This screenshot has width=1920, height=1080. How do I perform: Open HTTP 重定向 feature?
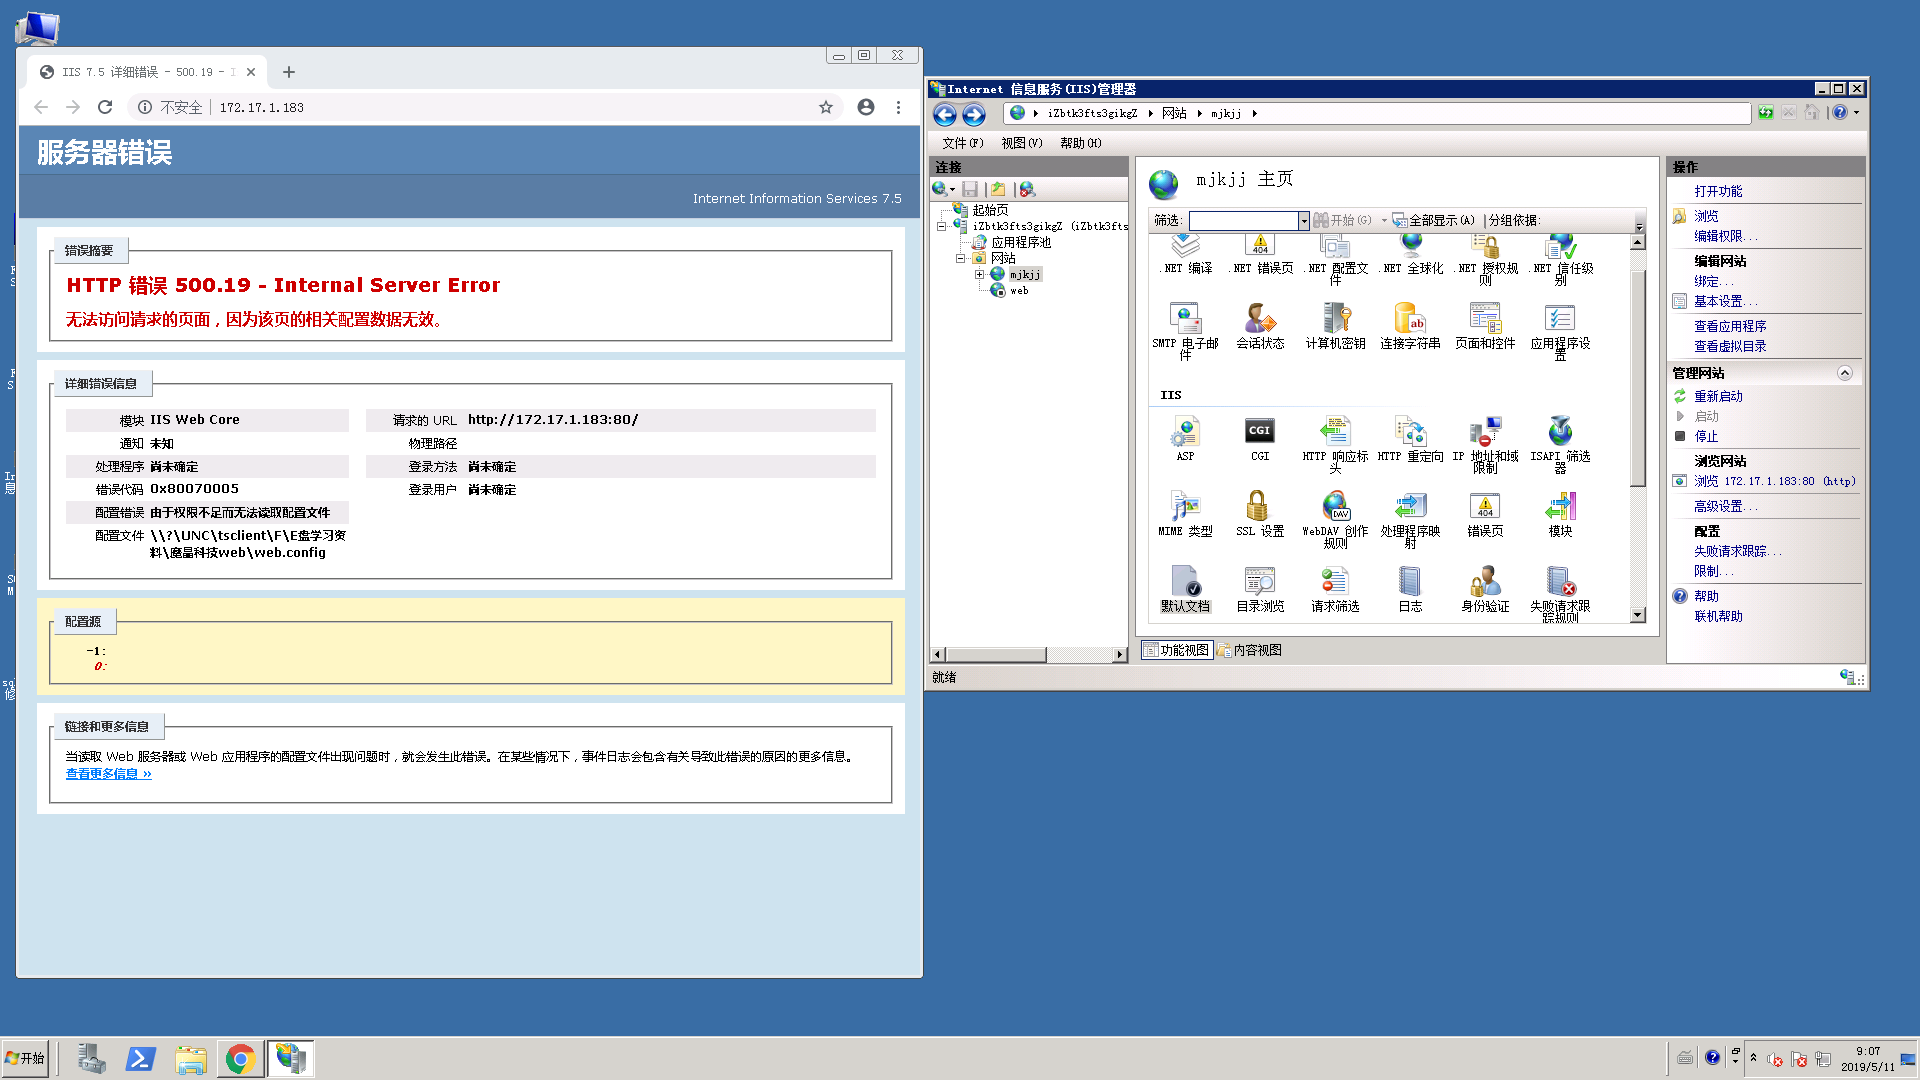pos(1410,438)
